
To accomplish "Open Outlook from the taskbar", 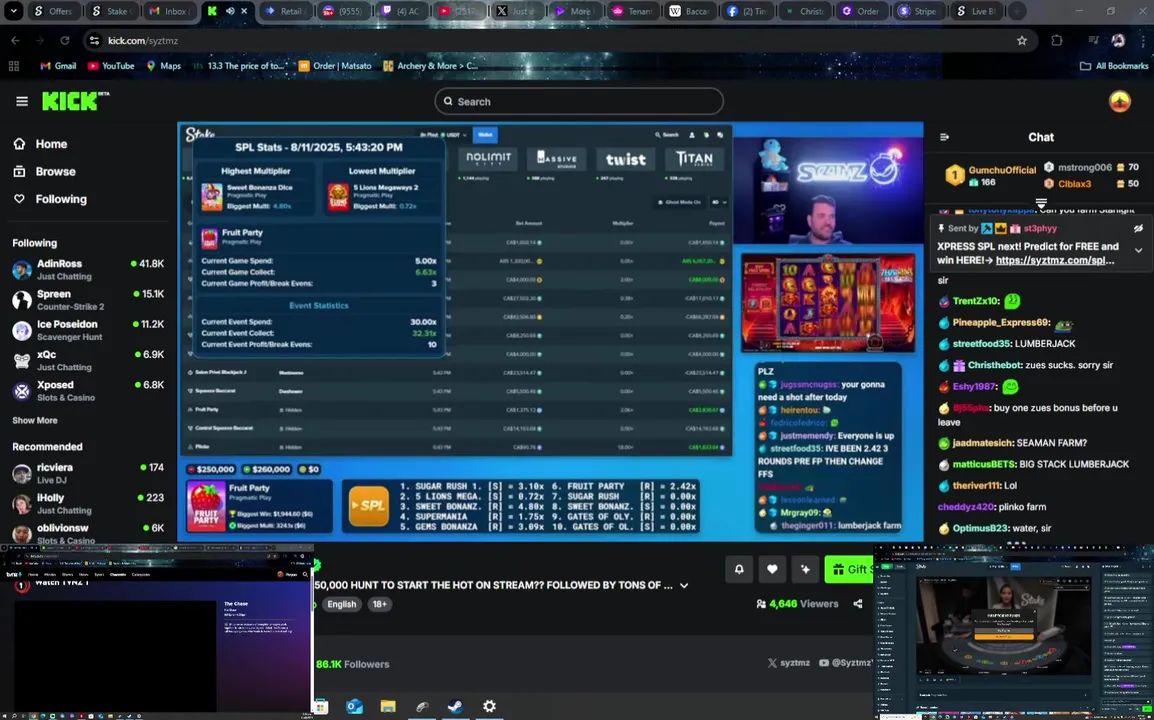I will click(354, 707).
